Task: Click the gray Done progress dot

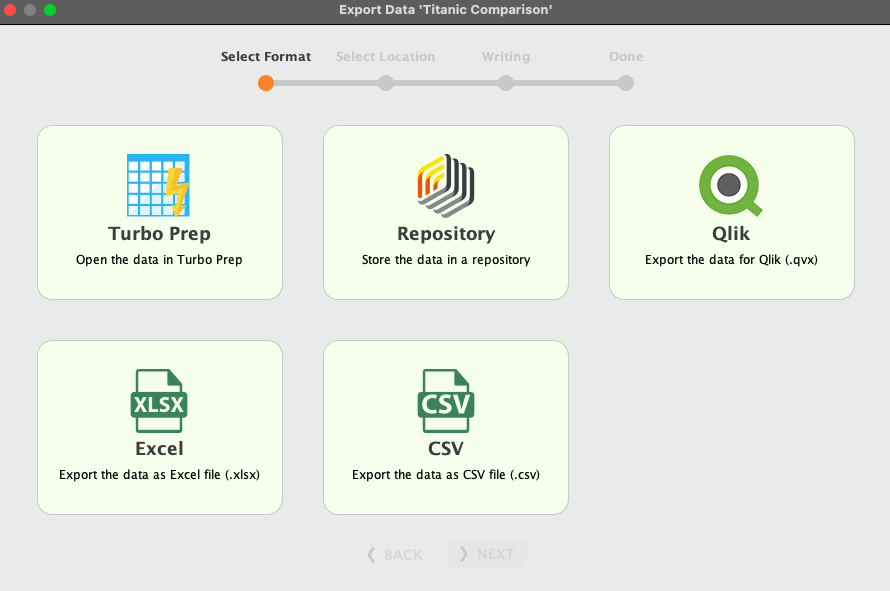Action: [626, 83]
